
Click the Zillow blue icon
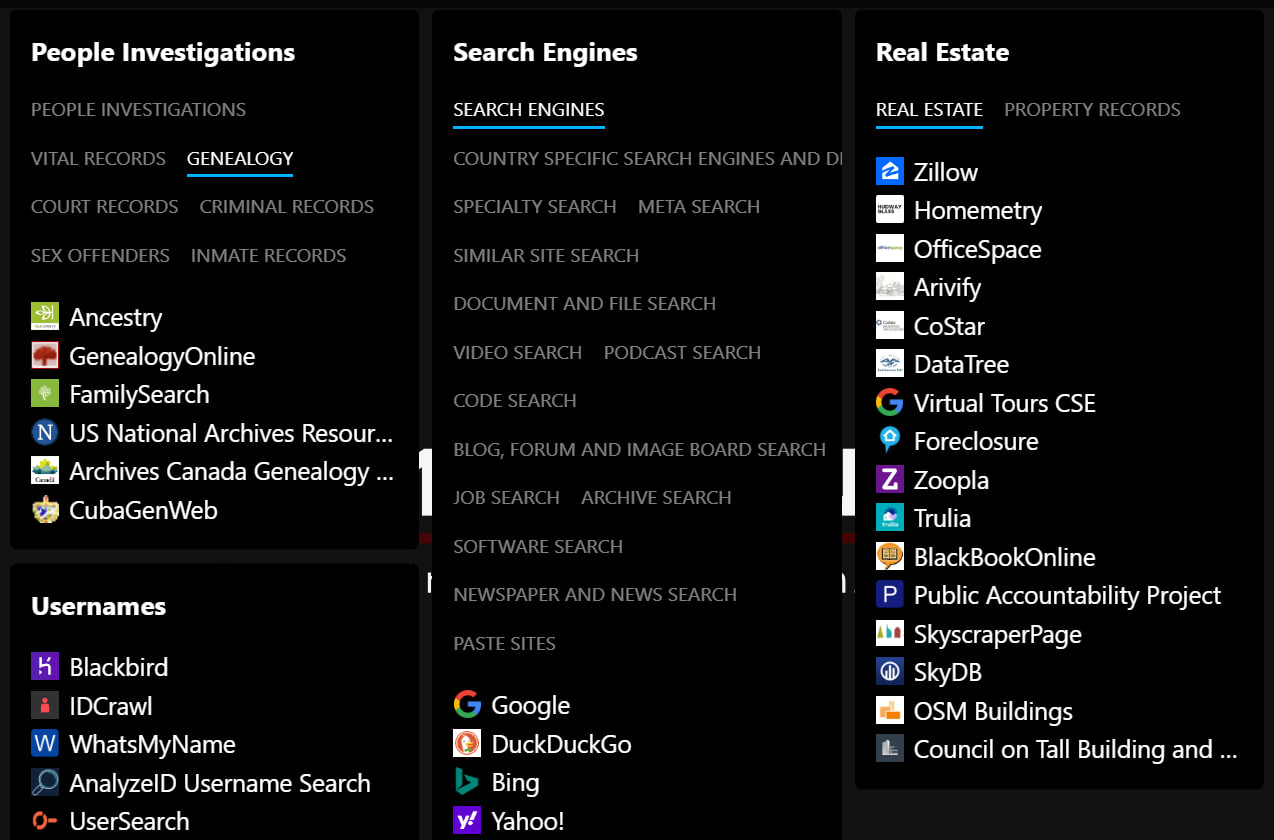tap(890, 172)
